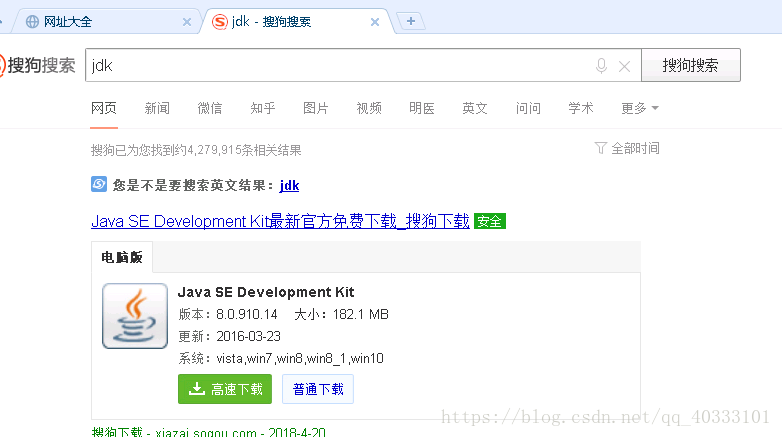Switch to 微信 search results

click(x=210, y=108)
